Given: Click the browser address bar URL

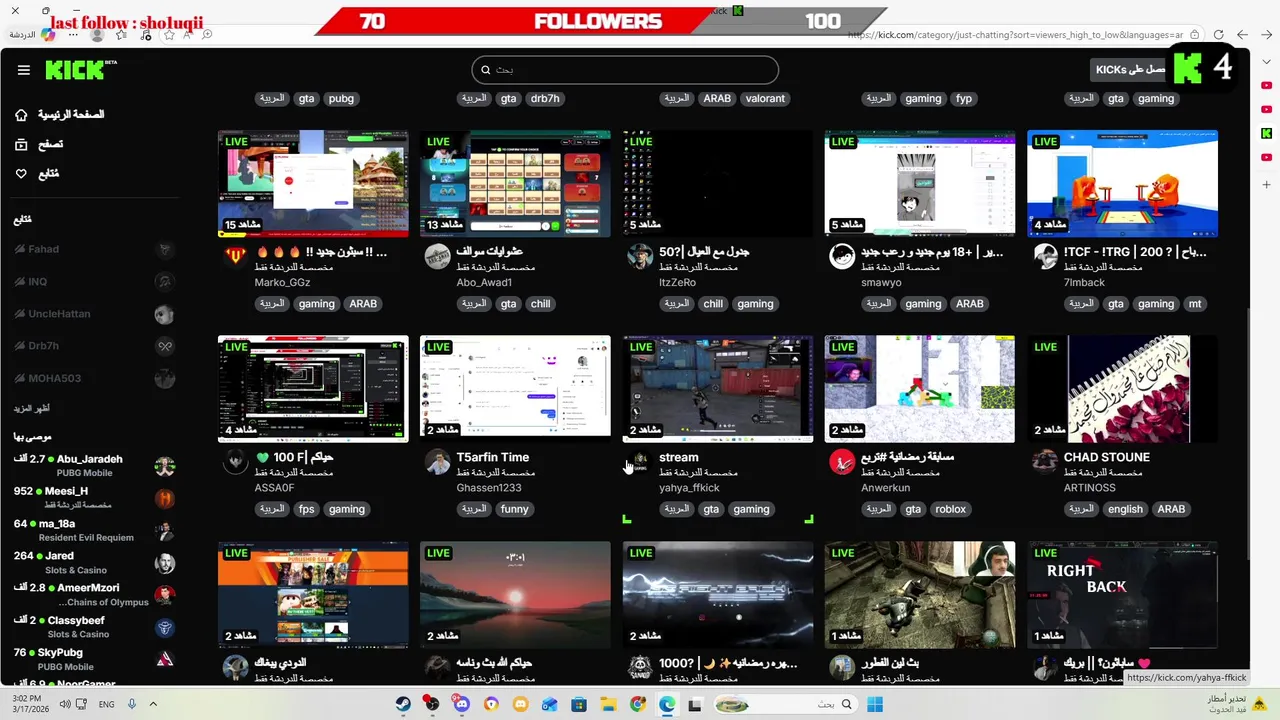Looking at the screenshot, I should tap(1015, 35).
